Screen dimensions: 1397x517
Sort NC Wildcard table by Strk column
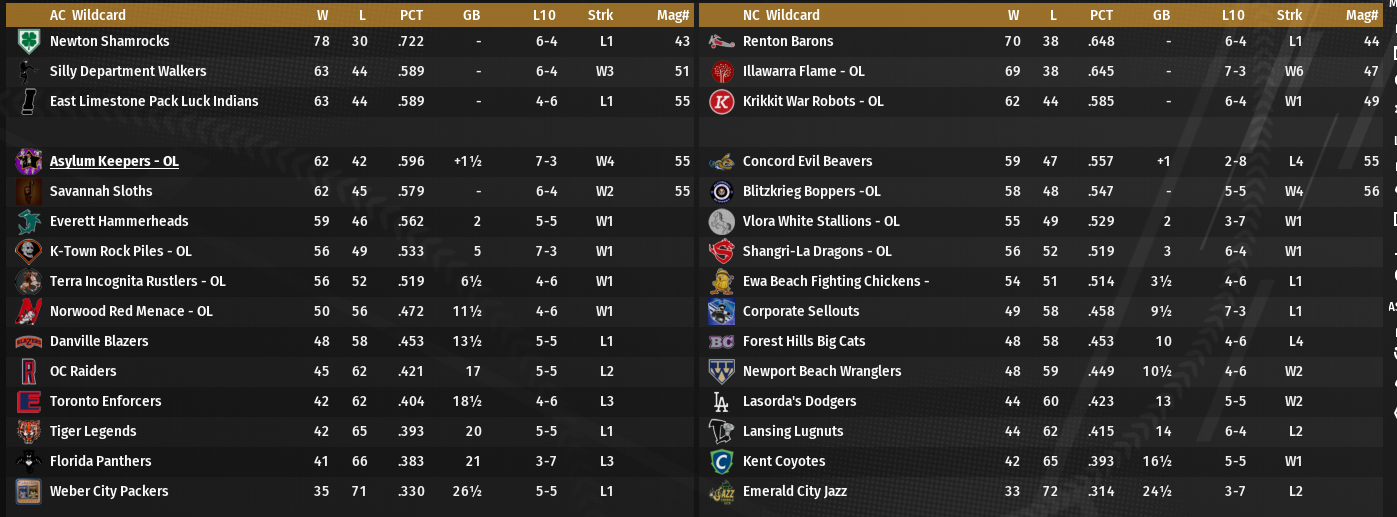(1289, 15)
